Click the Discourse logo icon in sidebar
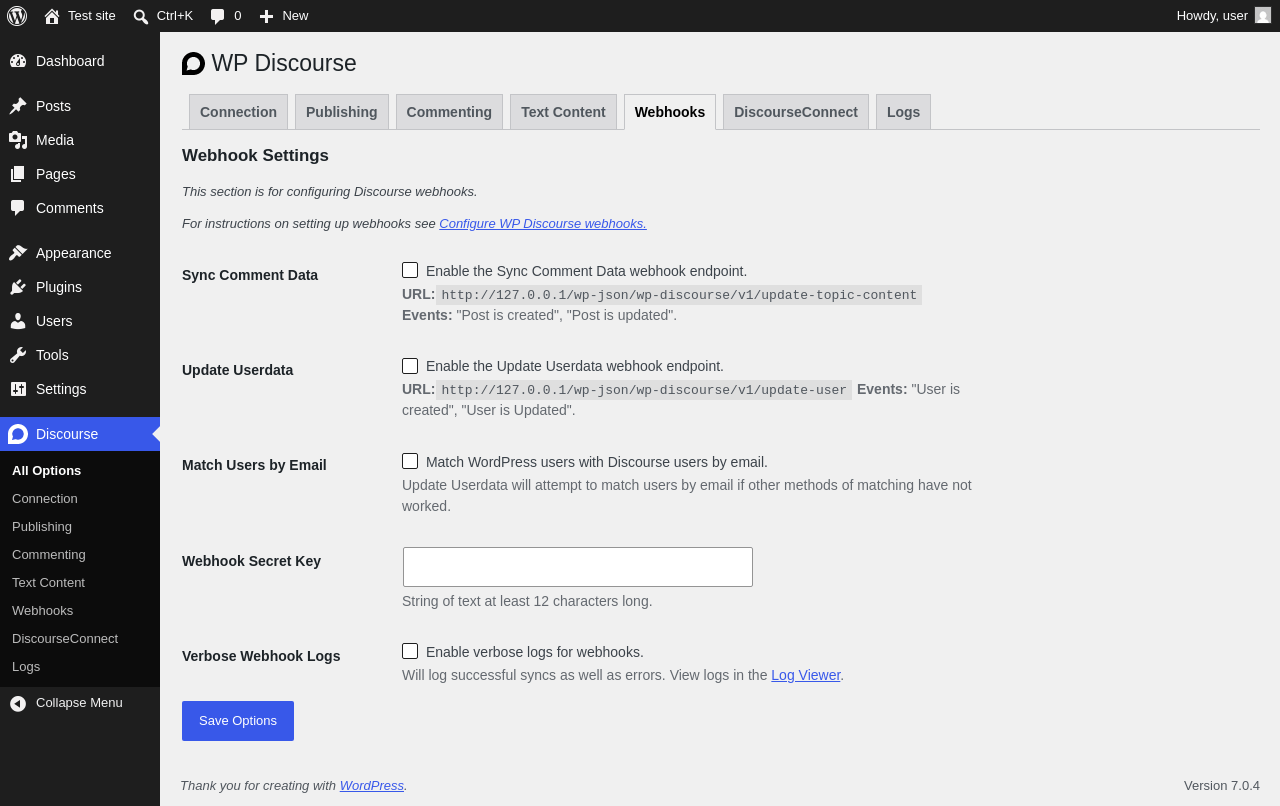 click(x=18, y=434)
